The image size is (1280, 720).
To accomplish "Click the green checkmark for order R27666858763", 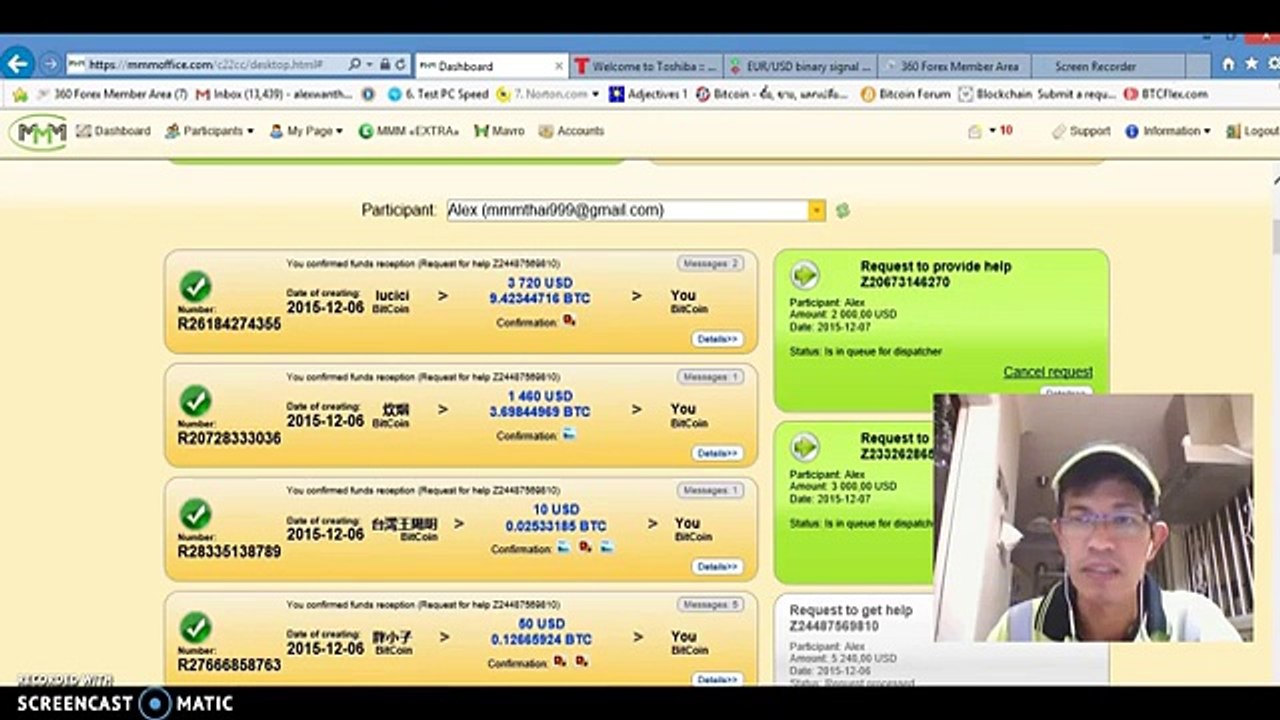I will click(196, 628).
